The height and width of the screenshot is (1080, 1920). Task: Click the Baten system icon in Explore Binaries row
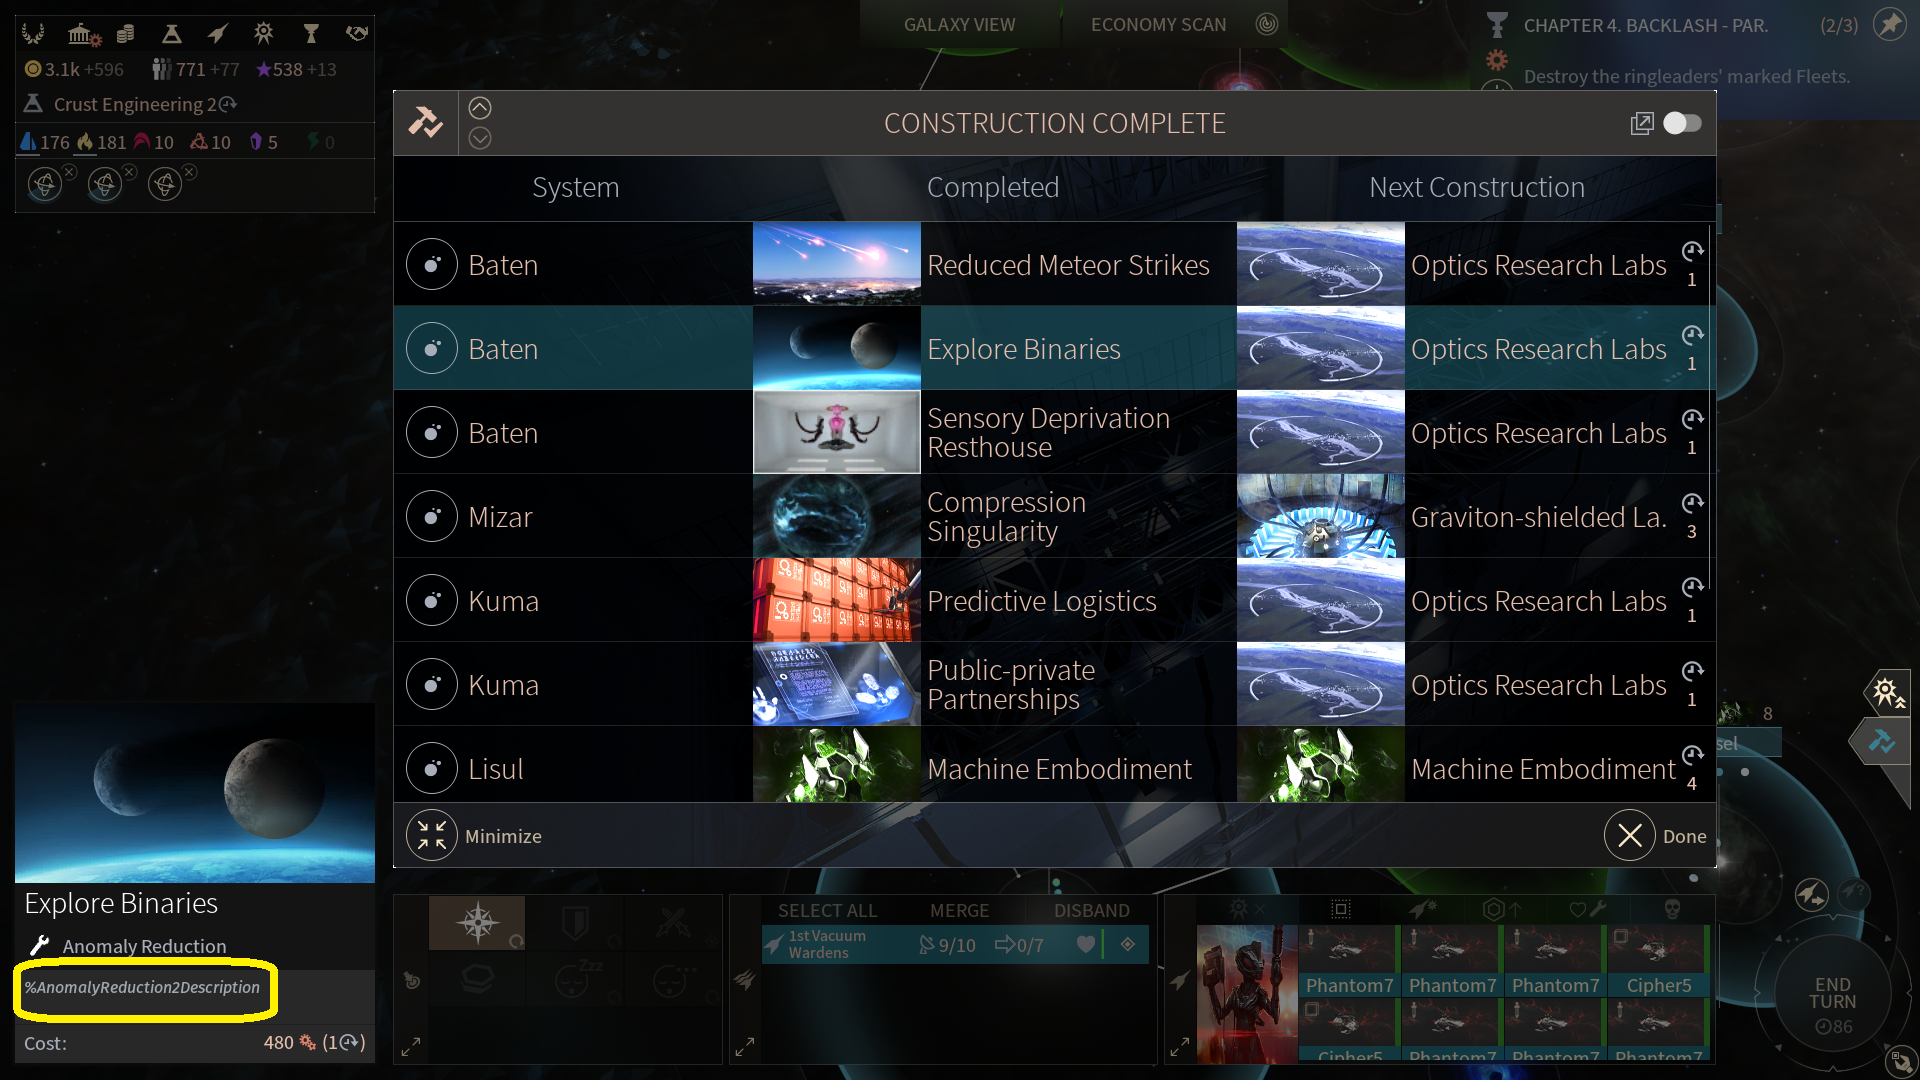point(432,349)
